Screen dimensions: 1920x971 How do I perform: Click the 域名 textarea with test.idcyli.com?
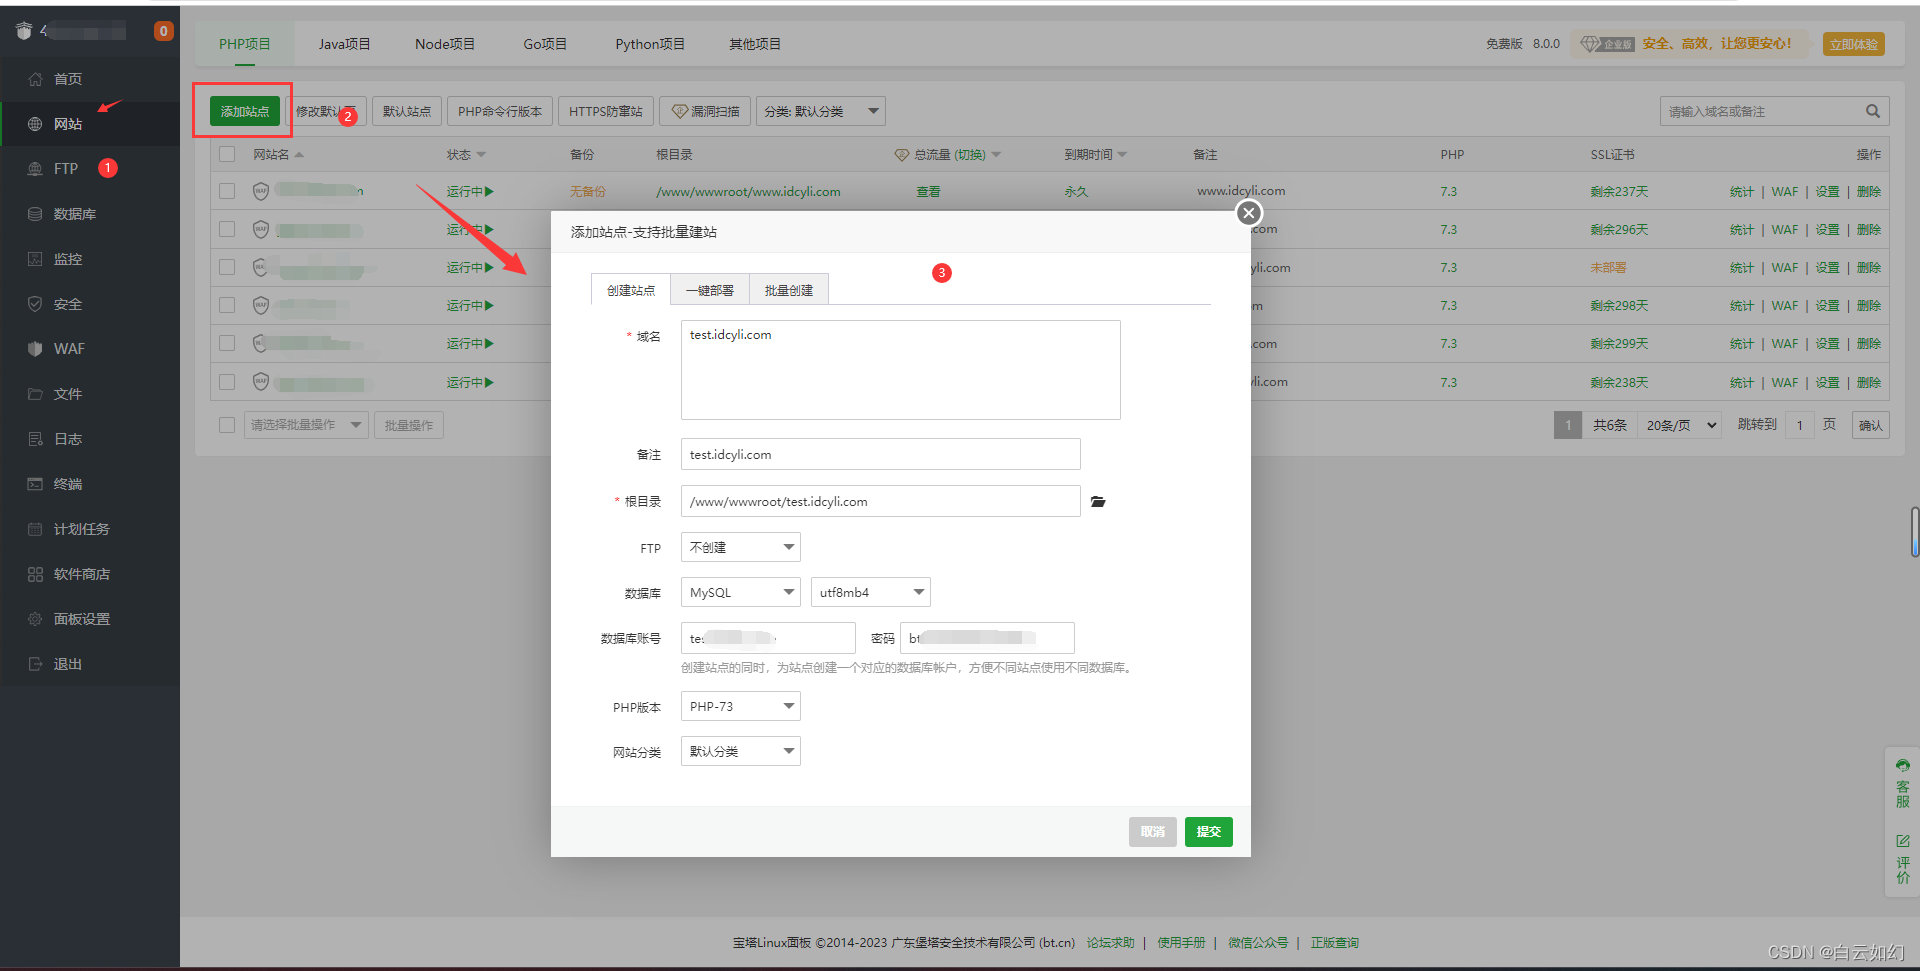[x=901, y=370]
